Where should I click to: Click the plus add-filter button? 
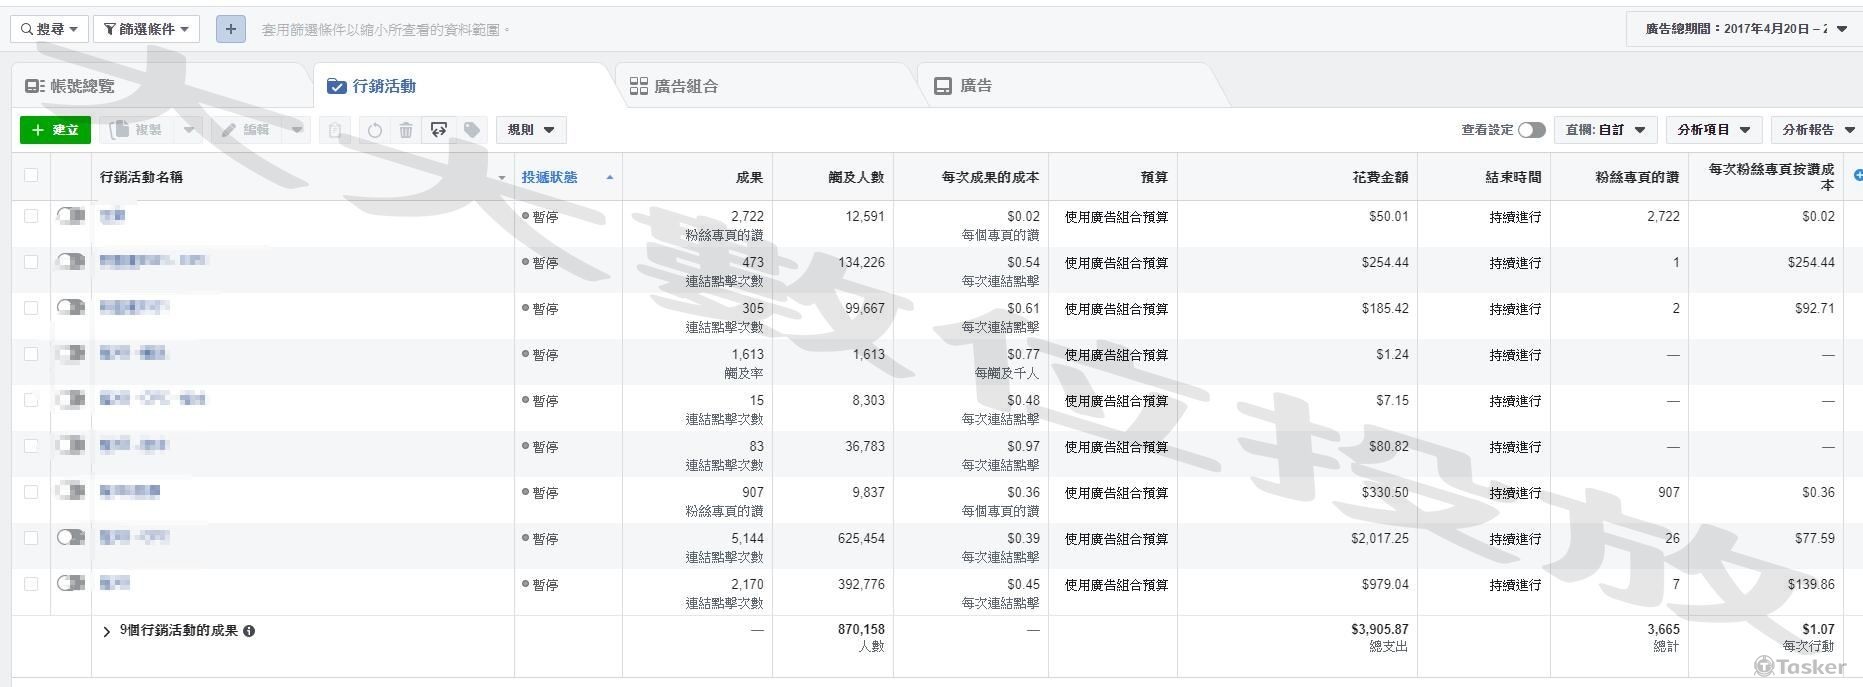(x=230, y=29)
